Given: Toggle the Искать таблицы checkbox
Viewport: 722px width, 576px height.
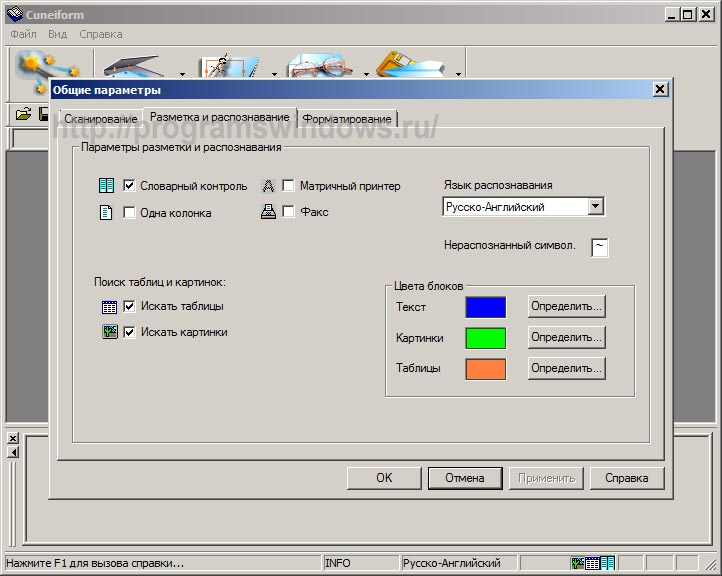Looking at the screenshot, I should 129,306.
